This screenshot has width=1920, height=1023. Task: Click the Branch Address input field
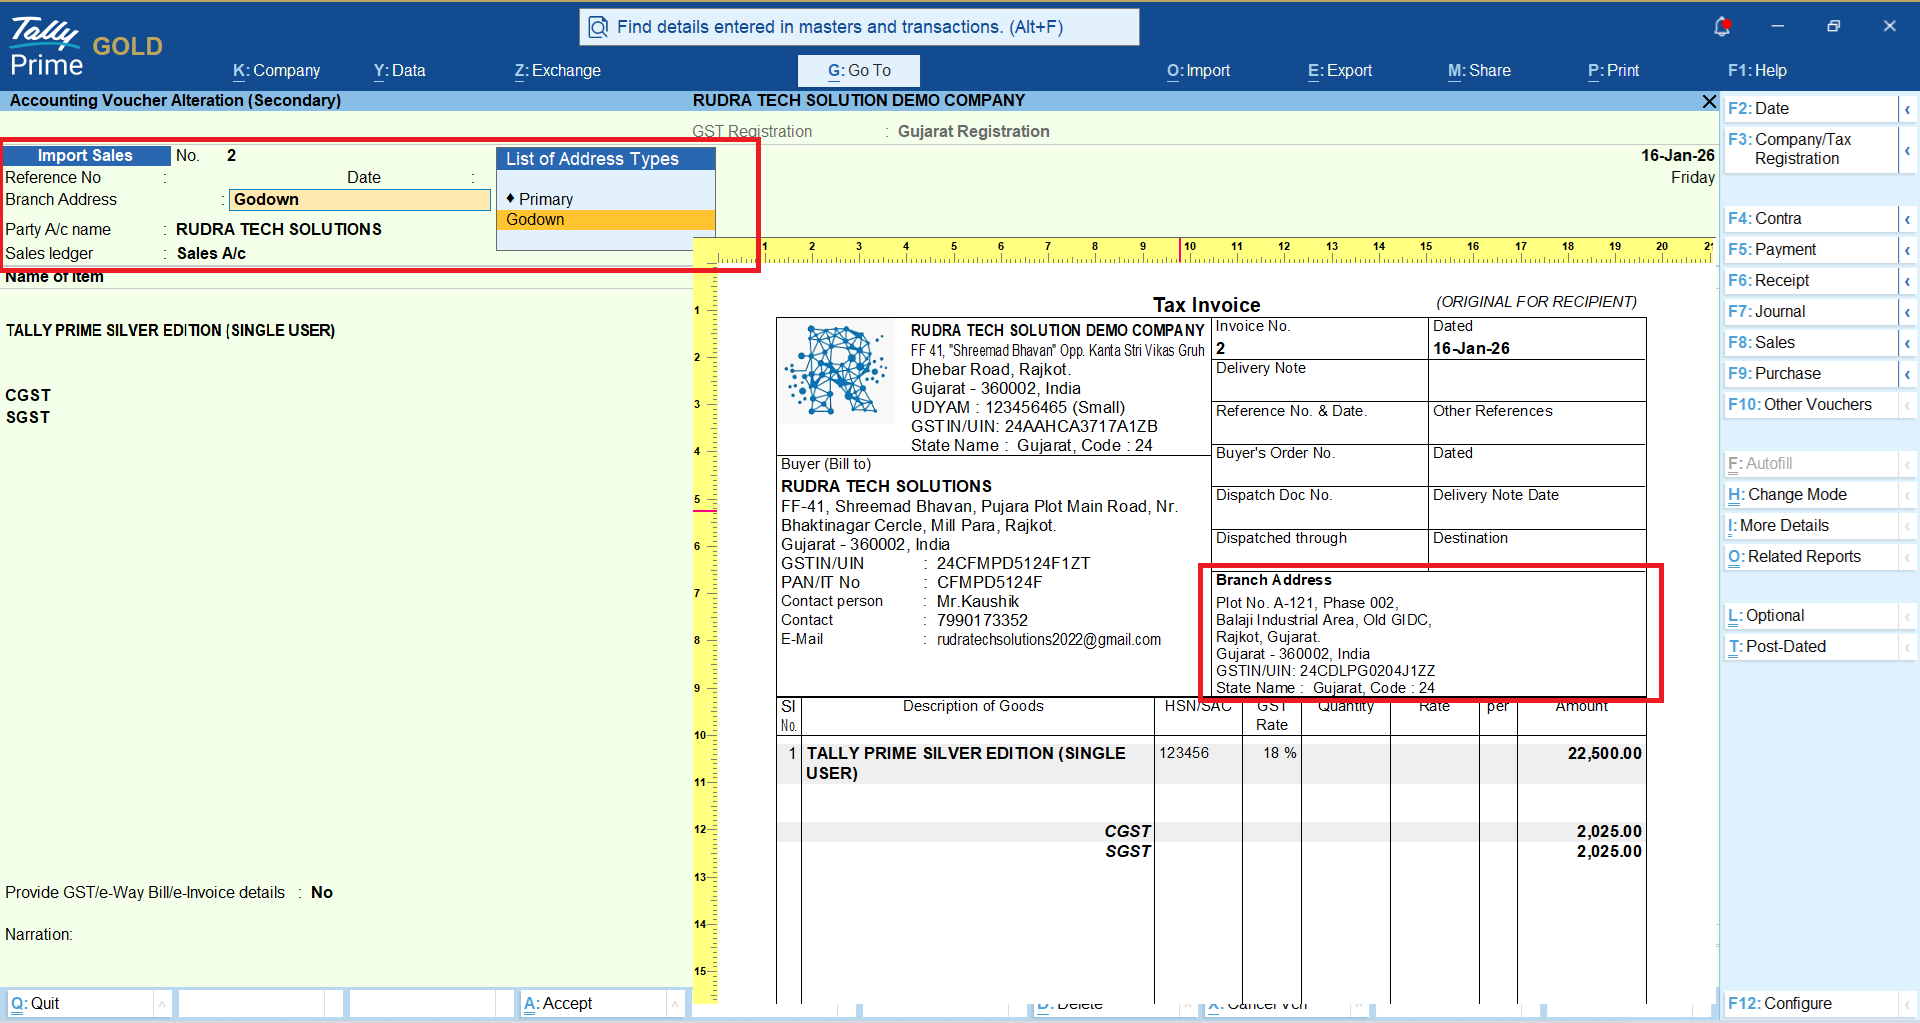click(x=360, y=200)
